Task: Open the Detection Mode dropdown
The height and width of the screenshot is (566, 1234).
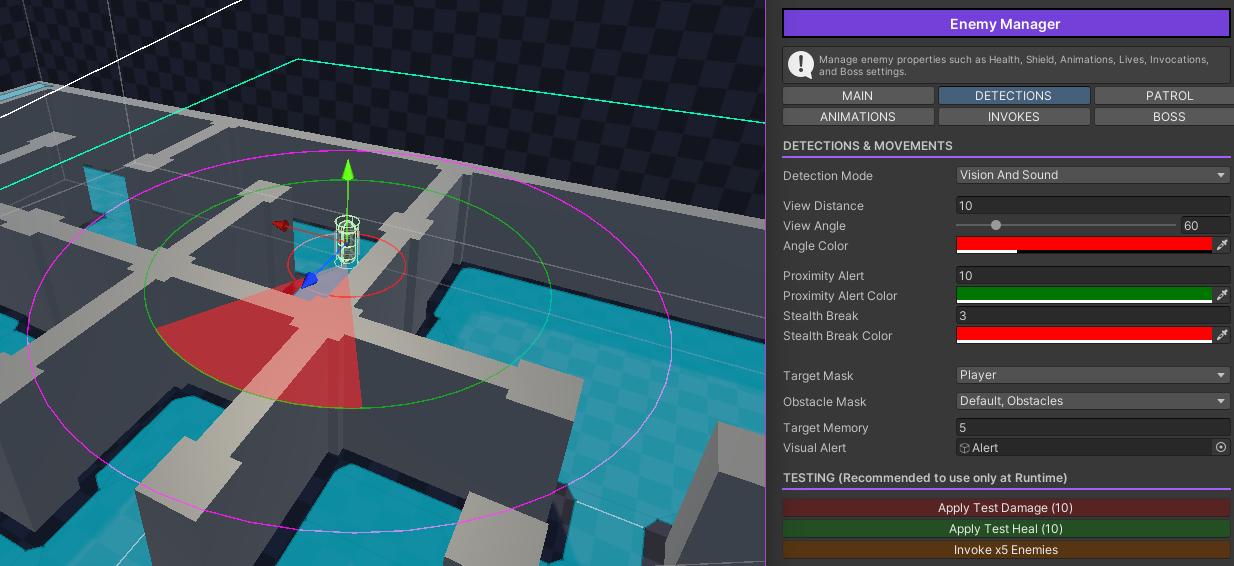Action: coord(1092,175)
